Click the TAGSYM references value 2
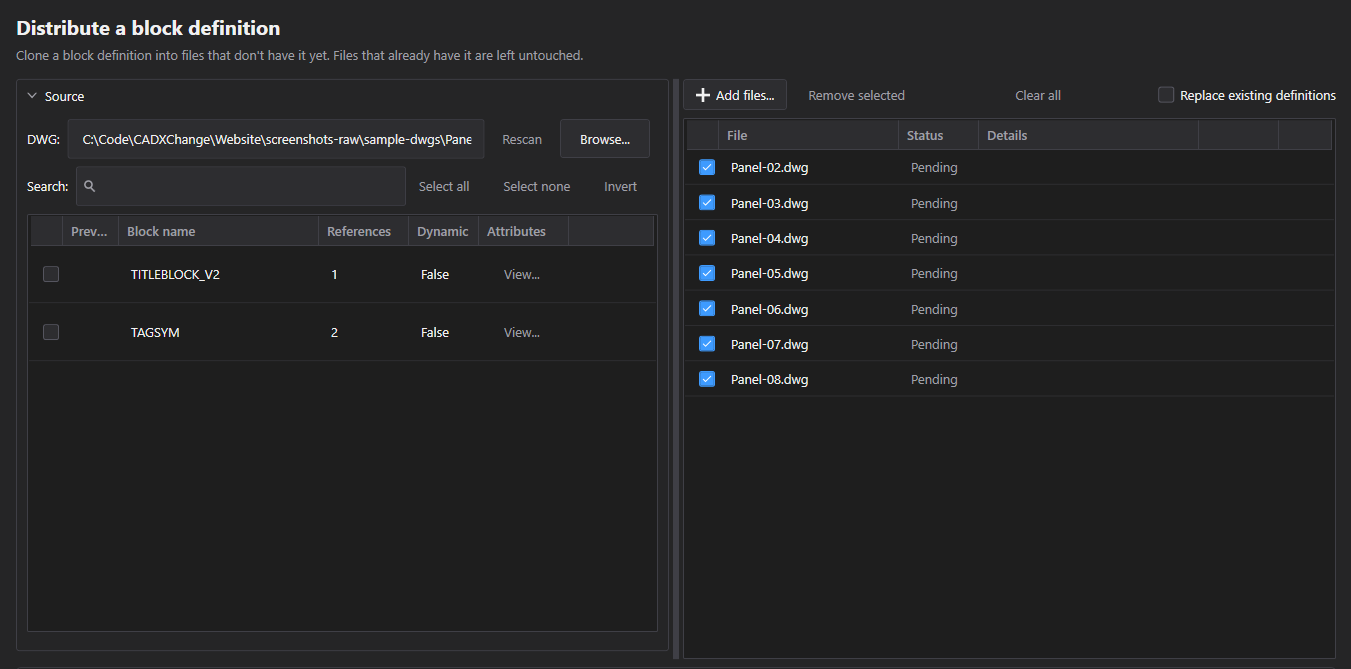Screen dimensions: 1351x669 point(334,332)
